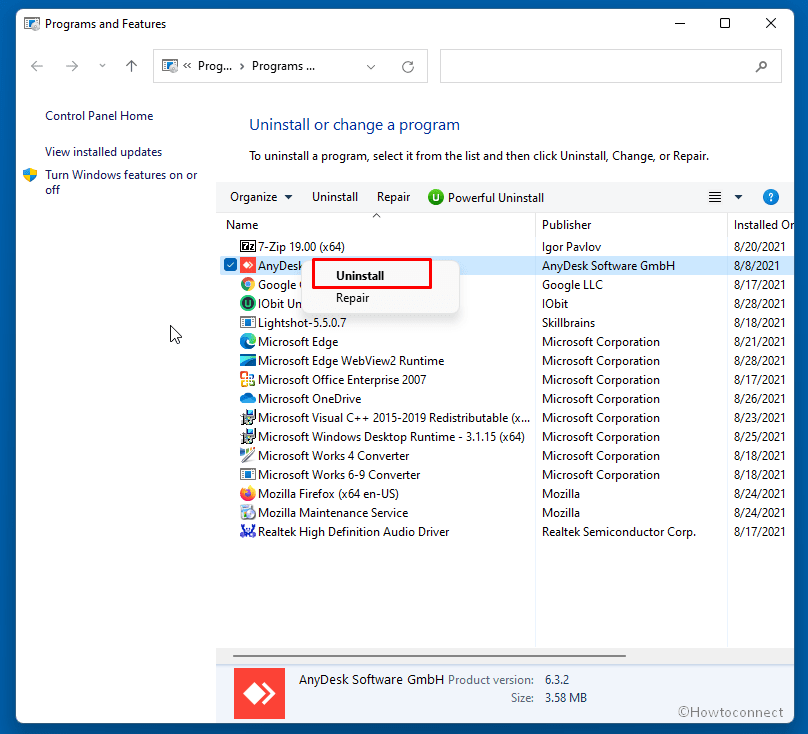Select Microsoft Edge WebView2 Runtime entry
The width and height of the screenshot is (808, 734).
coord(351,361)
